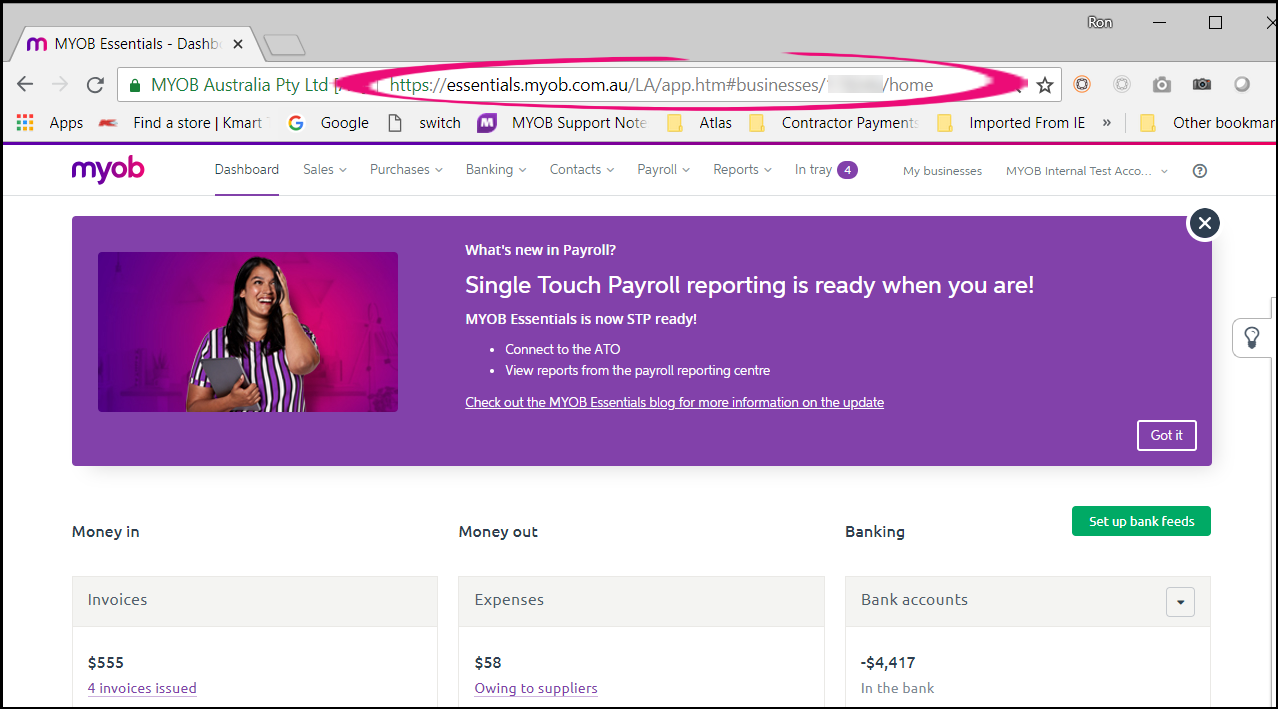The width and height of the screenshot is (1278, 709).
Task: Open the Owing to suppliers link
Action: (x=536, y=688)
